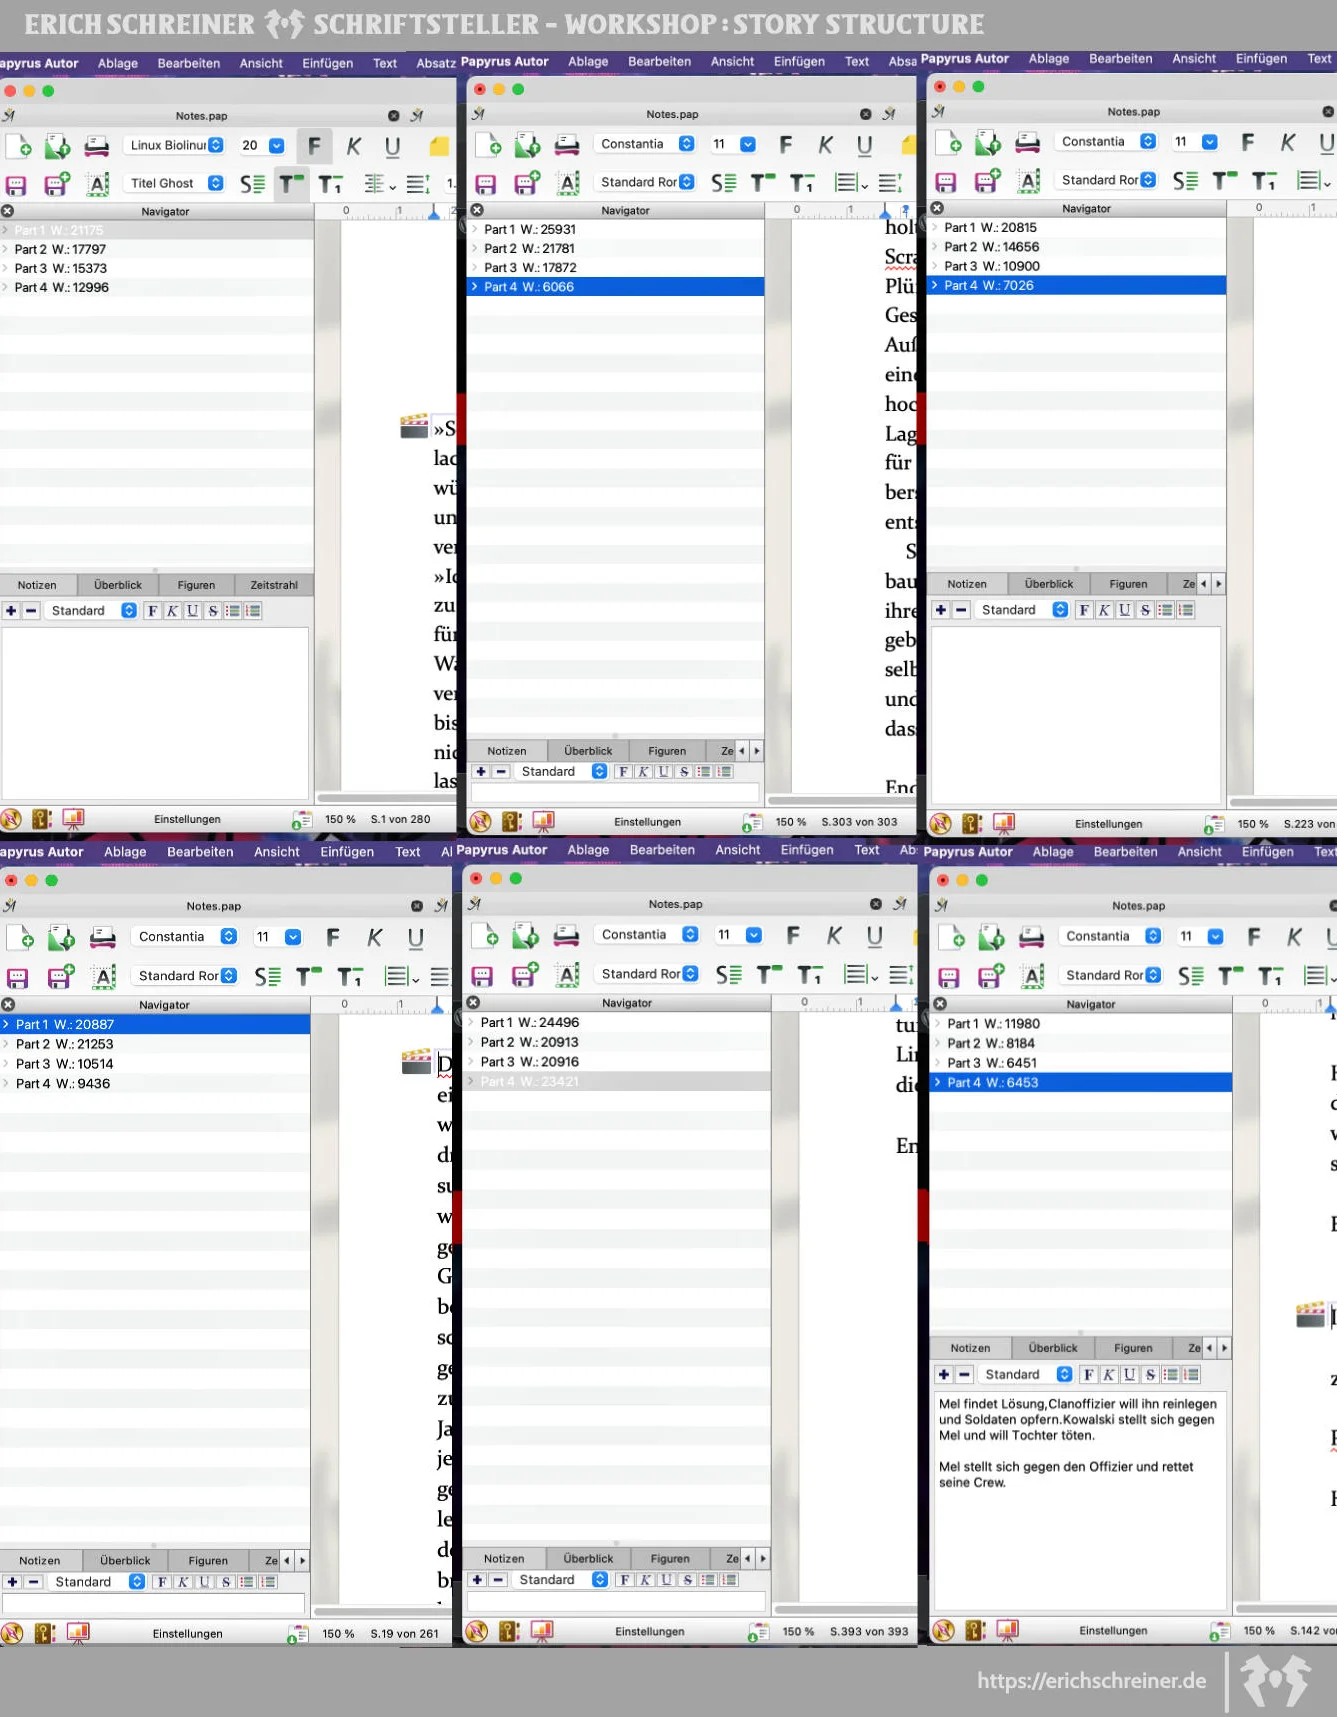1337x1717 pixels.
Task: Open Constantia font dropdown in S.303 von 303 window
Action: coord(647,143)
